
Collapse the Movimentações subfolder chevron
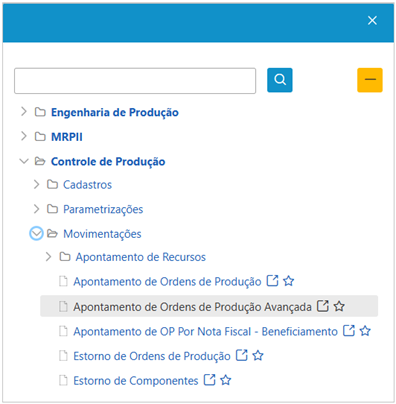[x=36, y=233]
